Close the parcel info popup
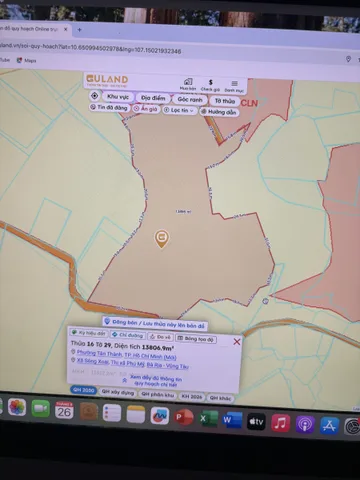 point(237,342)
